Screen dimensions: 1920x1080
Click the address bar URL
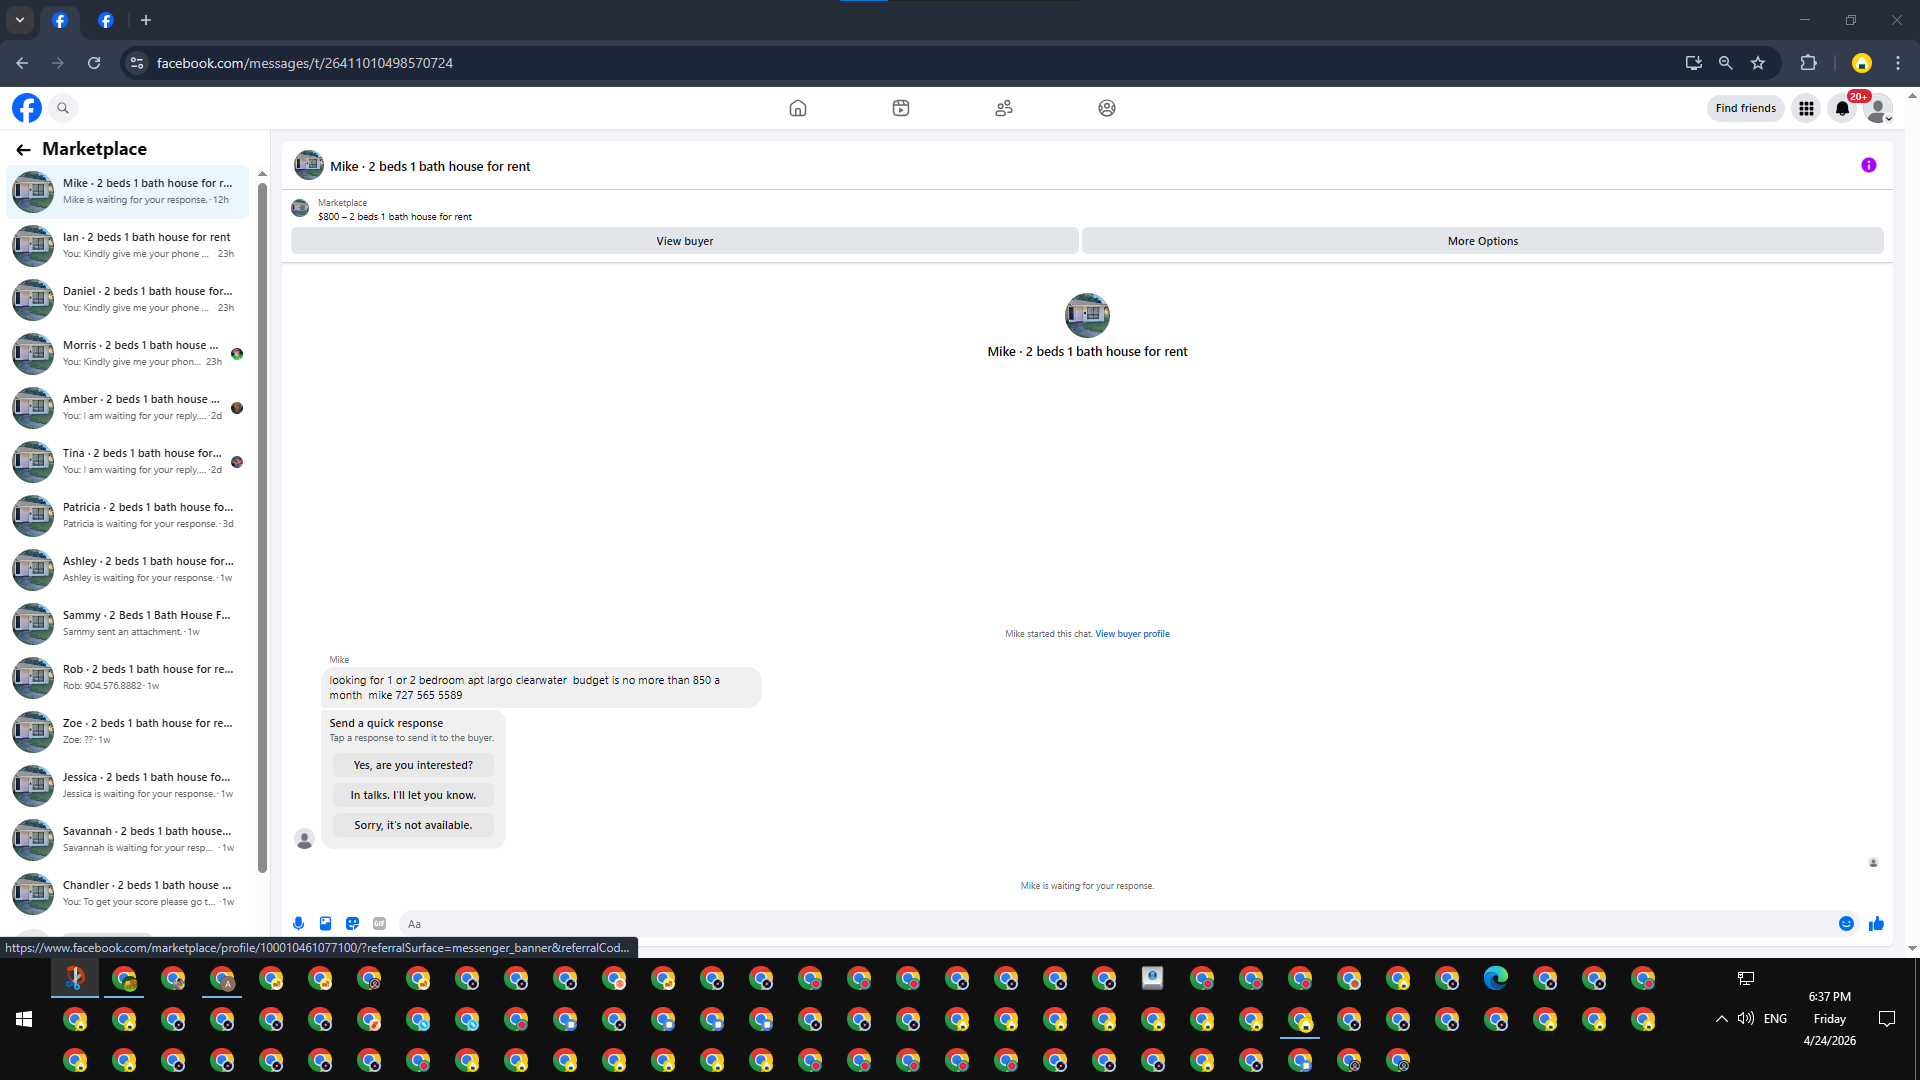[305, 63]
